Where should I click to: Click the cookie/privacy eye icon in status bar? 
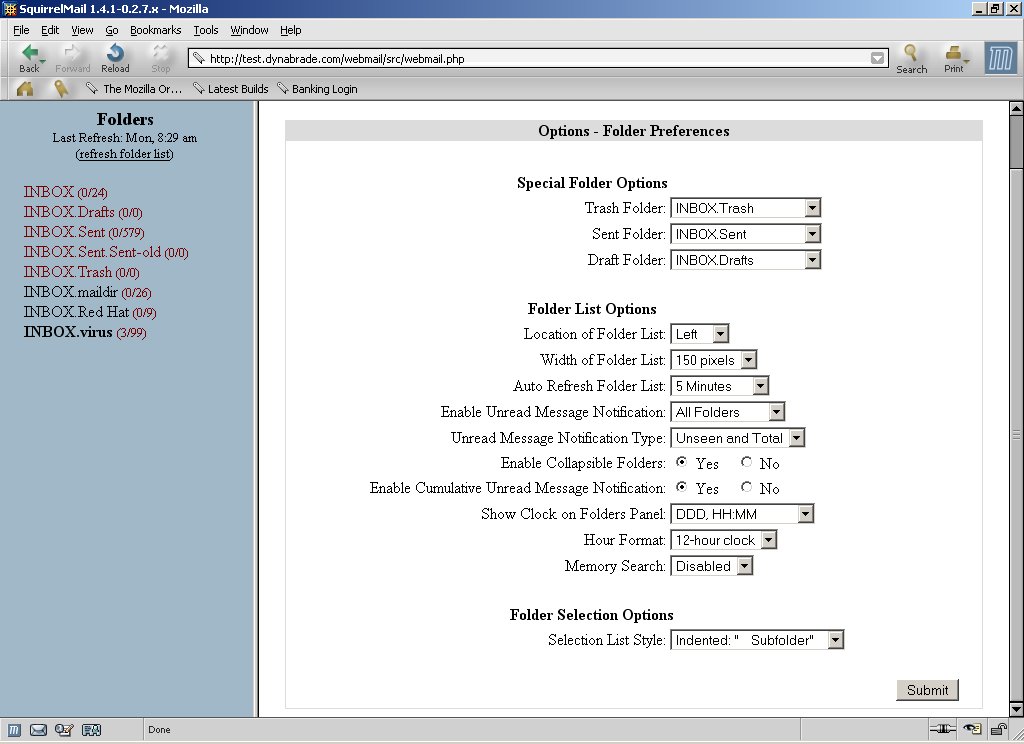pyautogui.click(x=972, y=729)
